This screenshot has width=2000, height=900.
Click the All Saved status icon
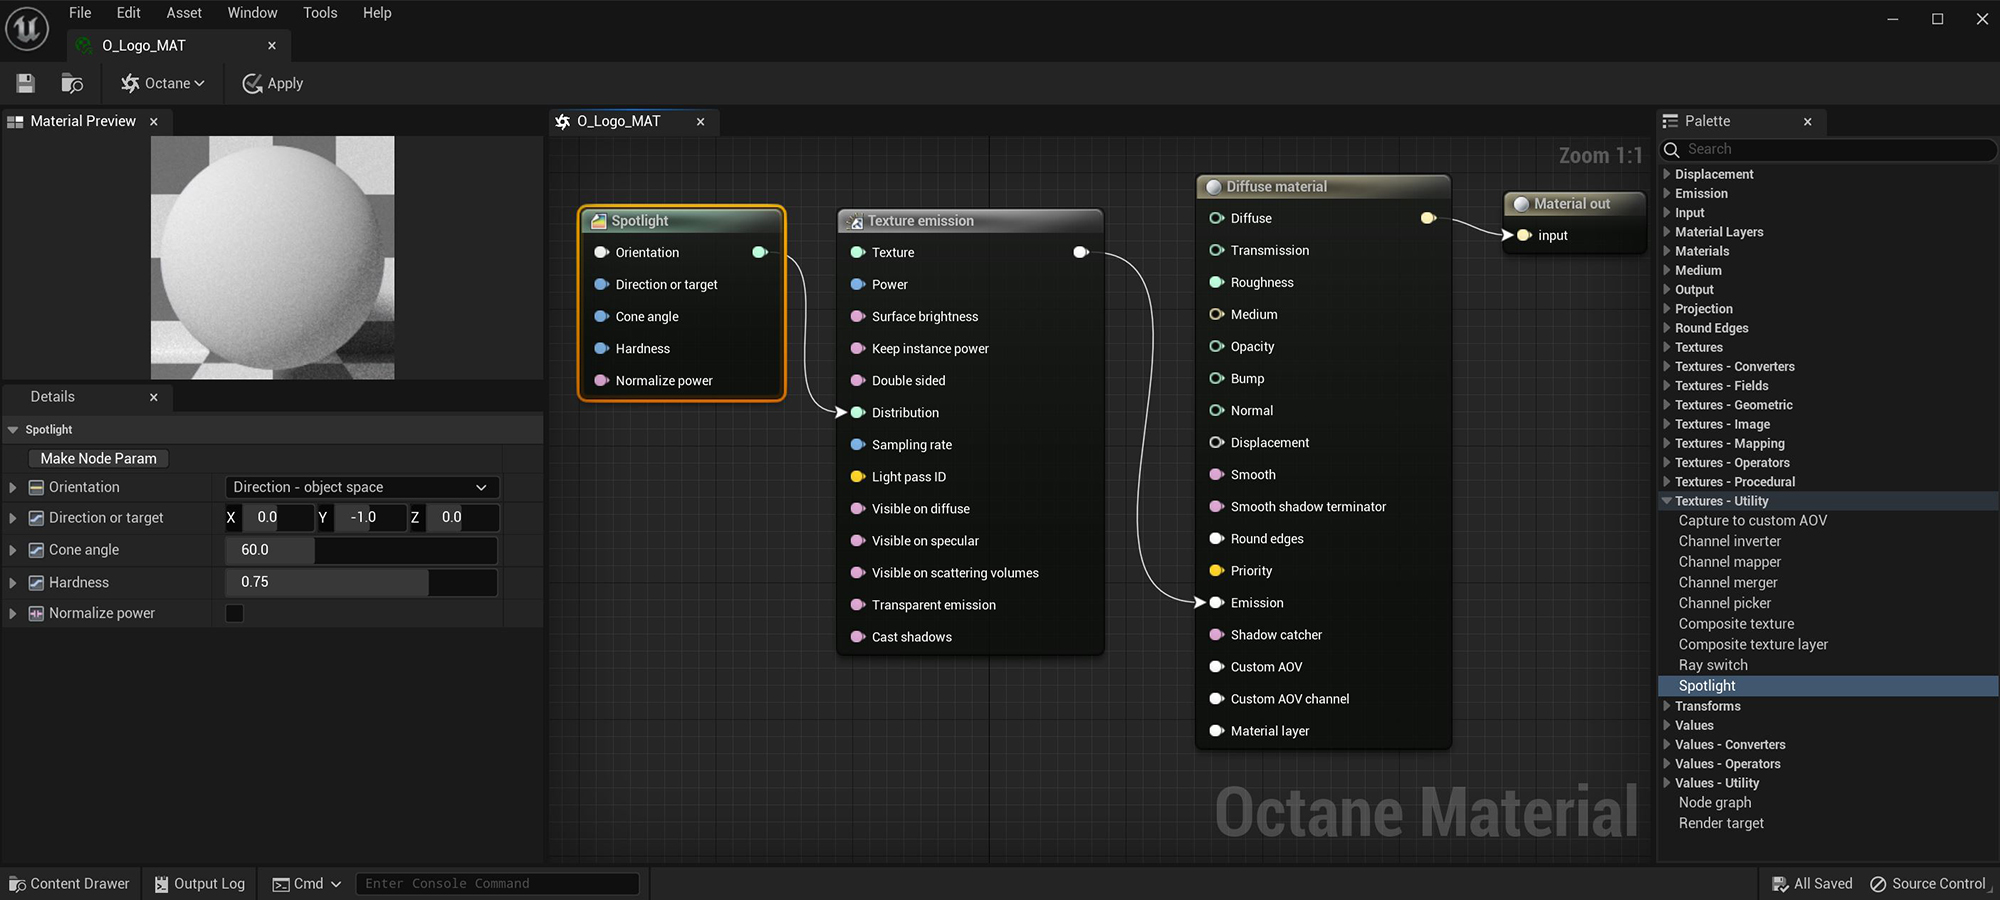1780,884
